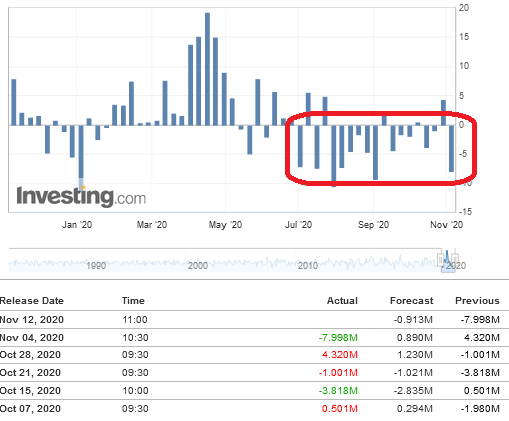Grab the right handle of the range navigator
The height and width of the screenshot is (421, 509).
coord(455,259)
